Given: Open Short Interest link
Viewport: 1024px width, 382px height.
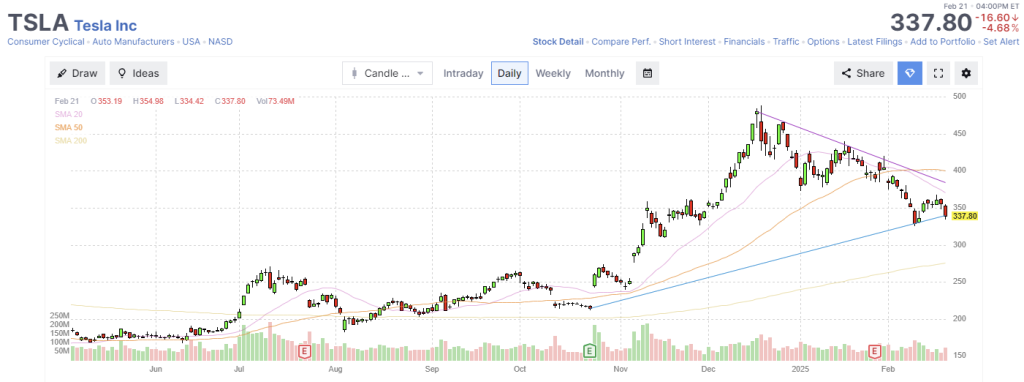Looking at the screenshot, I should point(687,42).
